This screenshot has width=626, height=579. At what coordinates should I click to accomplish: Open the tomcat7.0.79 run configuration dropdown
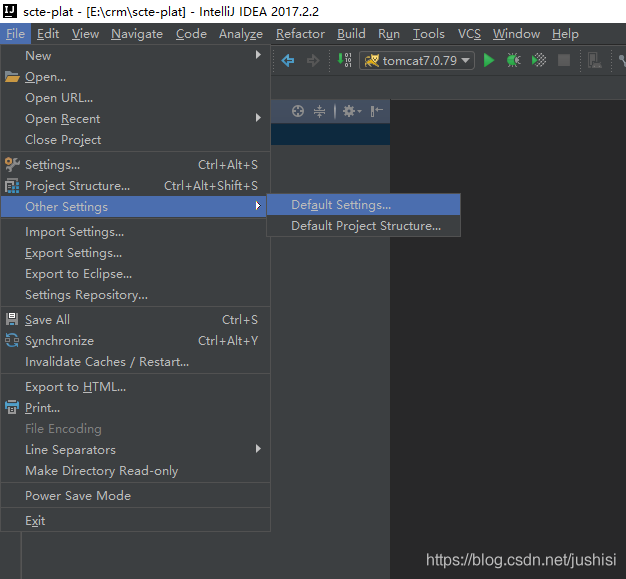coord(417,61)
